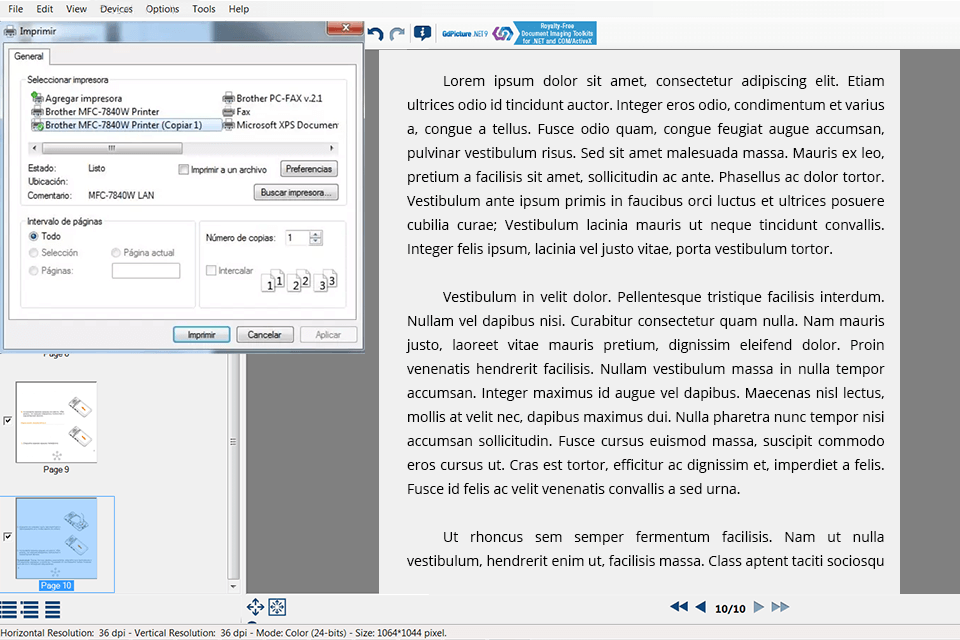This screenshot has height=640, width=960.
Task: Select the Selección radio button
Action: (31, 252)
